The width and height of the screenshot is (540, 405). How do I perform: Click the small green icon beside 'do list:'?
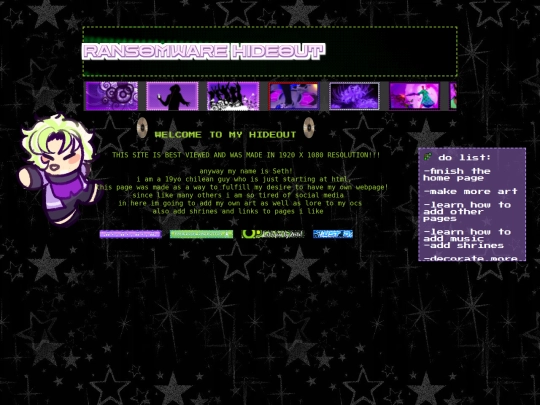(x=427, y=157)
